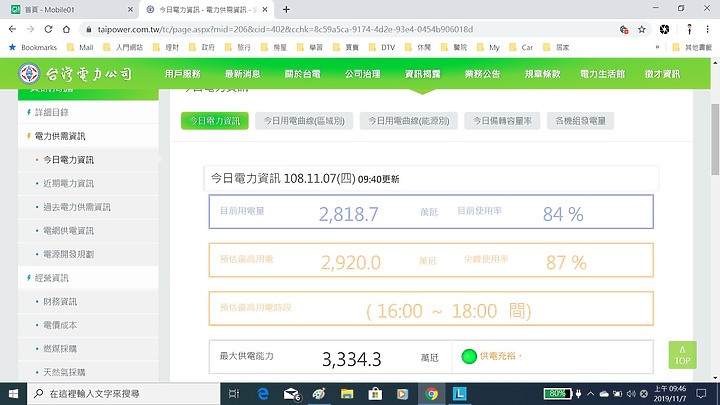
Task: Click the green 供電充裕 status light
Action: click(x=469, y=356)
